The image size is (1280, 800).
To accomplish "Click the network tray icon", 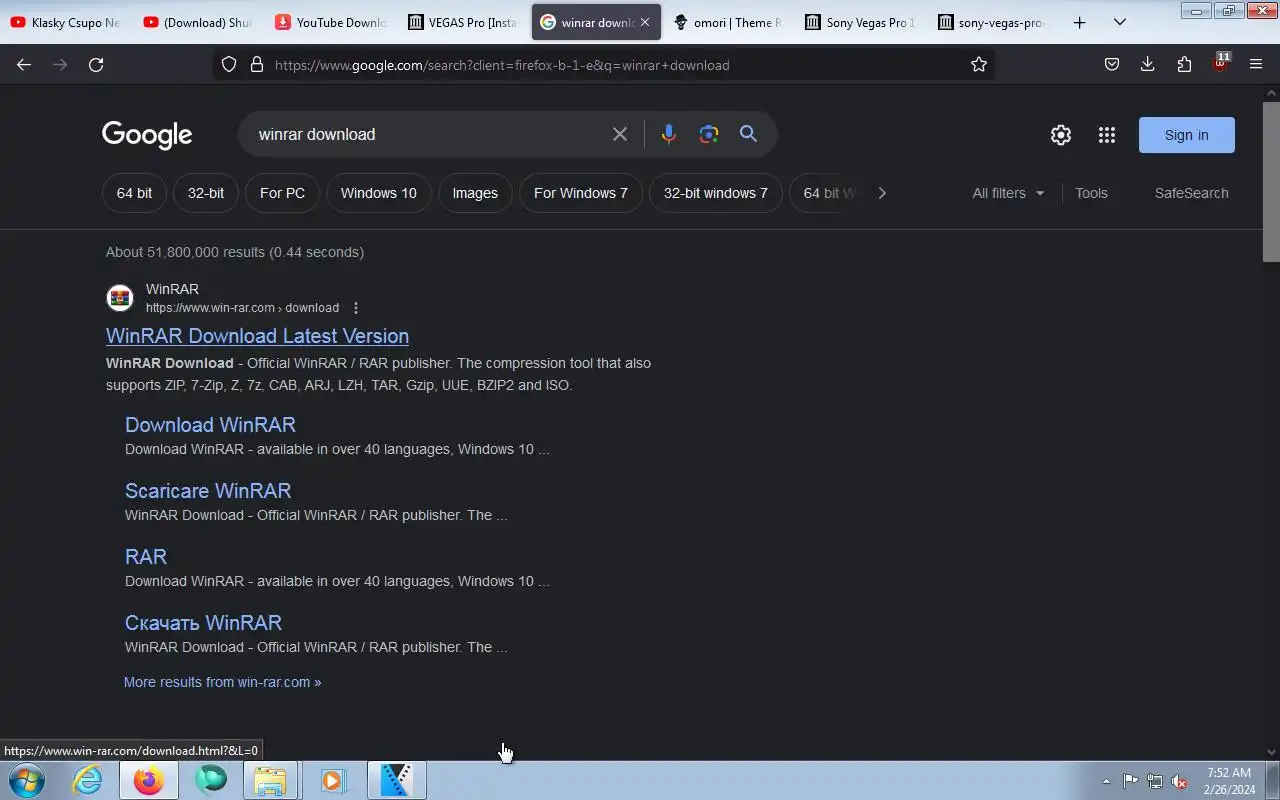I will pyautogui.click(x=1155, y=781).
